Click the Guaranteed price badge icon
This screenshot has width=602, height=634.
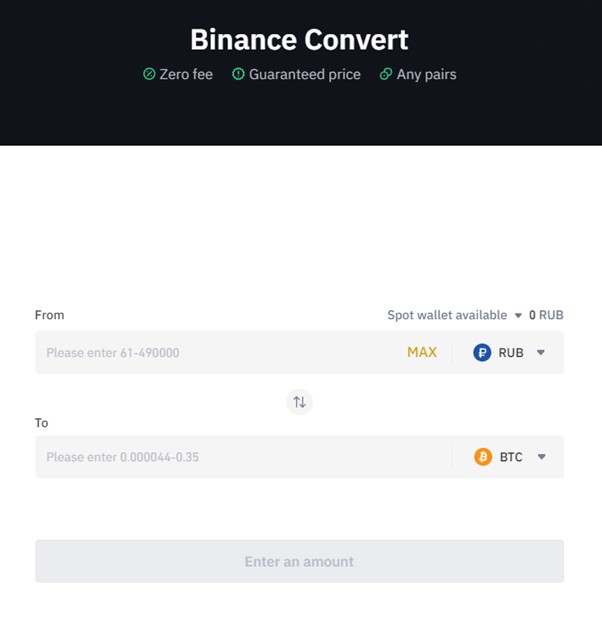(x=238, y=74)
